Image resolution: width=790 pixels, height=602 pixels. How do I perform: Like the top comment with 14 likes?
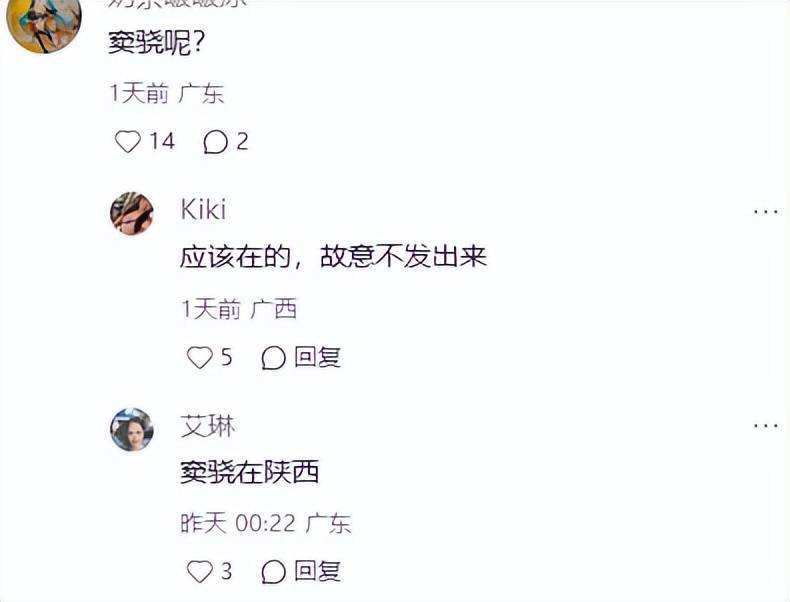tap(128, 142)
